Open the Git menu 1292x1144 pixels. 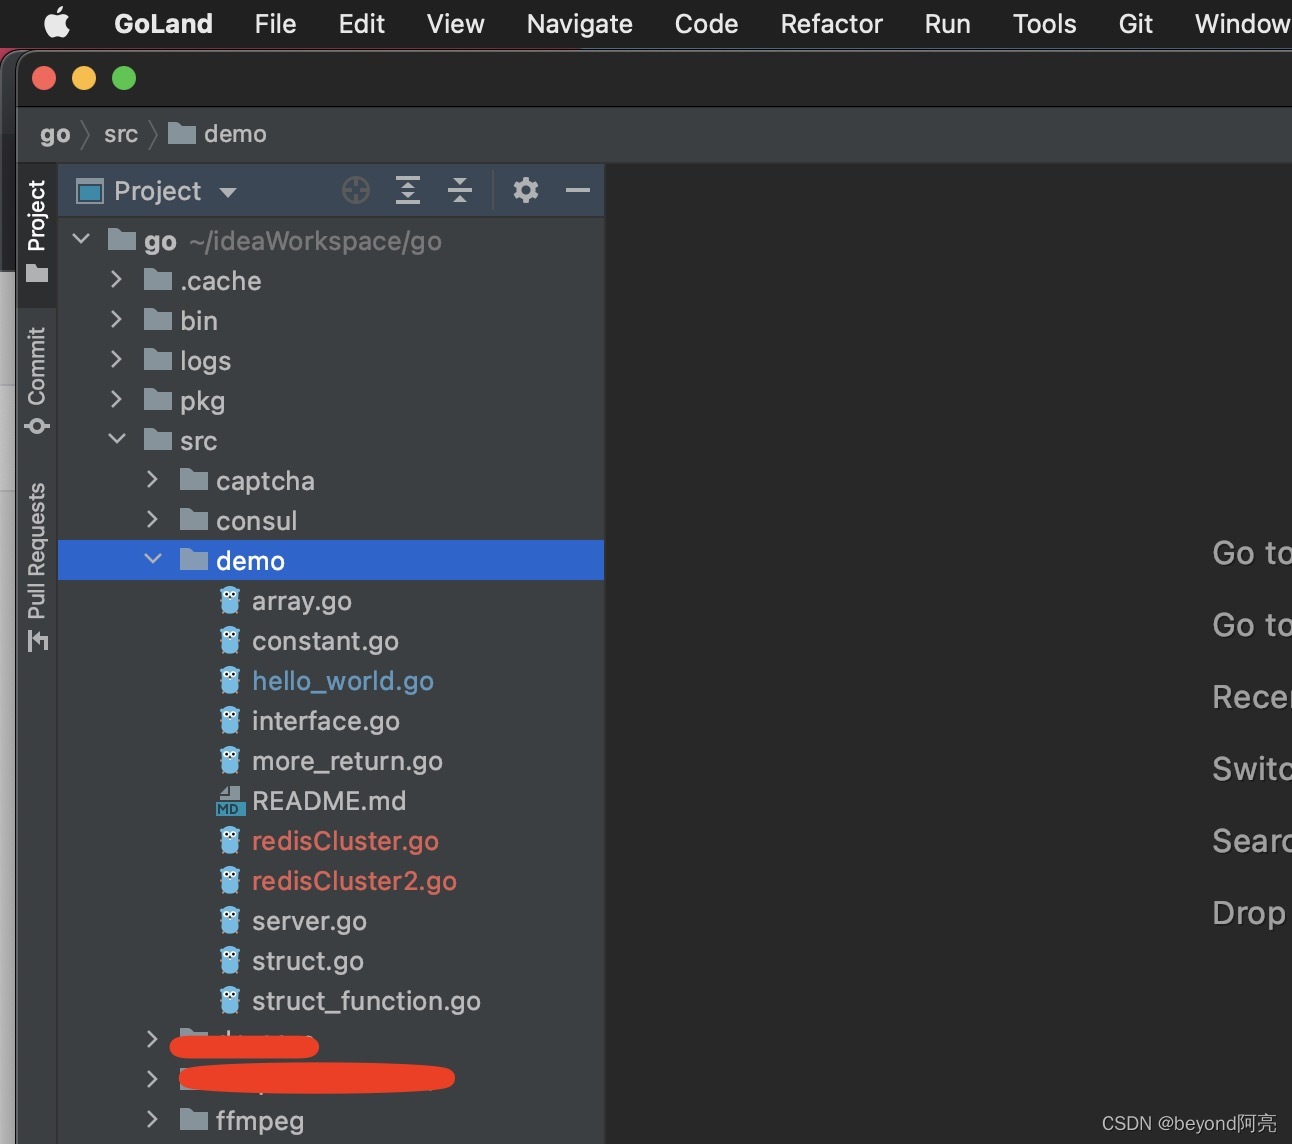coord(1135,23)
